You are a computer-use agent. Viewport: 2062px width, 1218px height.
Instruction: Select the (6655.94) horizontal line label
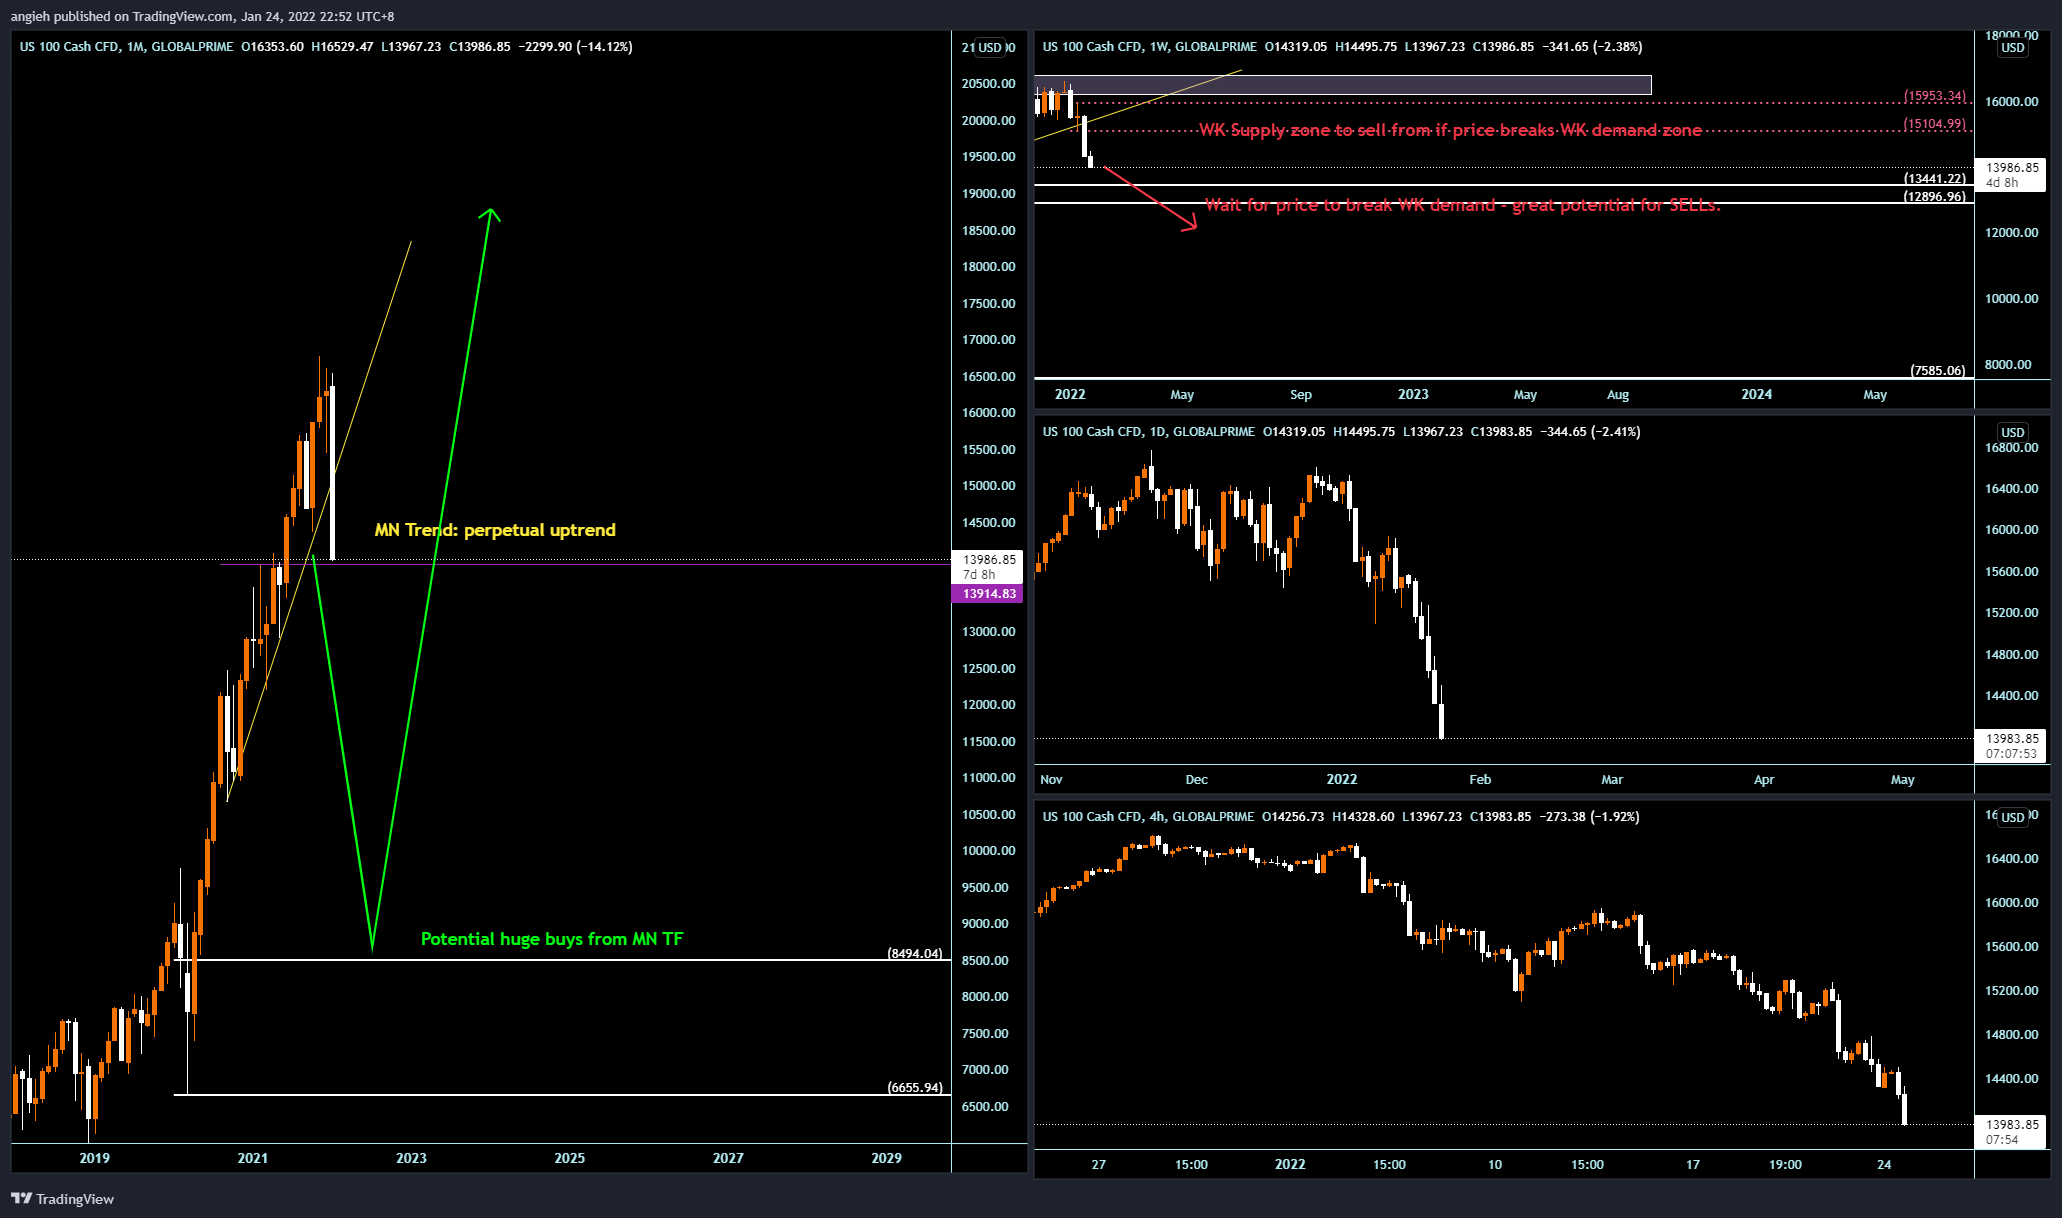[915, 1087]
